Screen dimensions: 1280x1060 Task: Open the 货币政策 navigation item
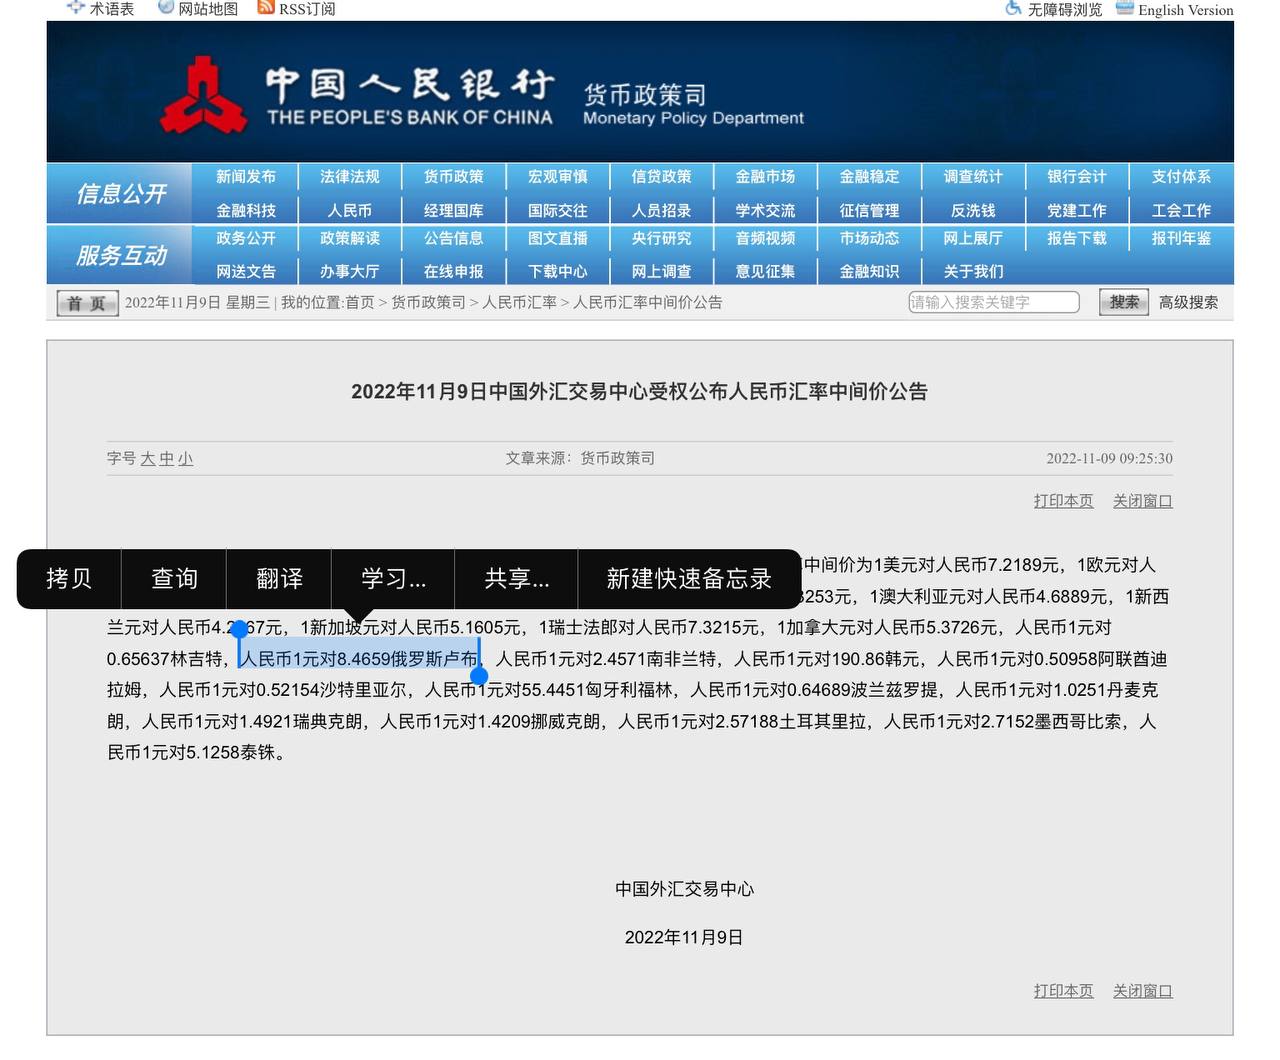[453, 177]
